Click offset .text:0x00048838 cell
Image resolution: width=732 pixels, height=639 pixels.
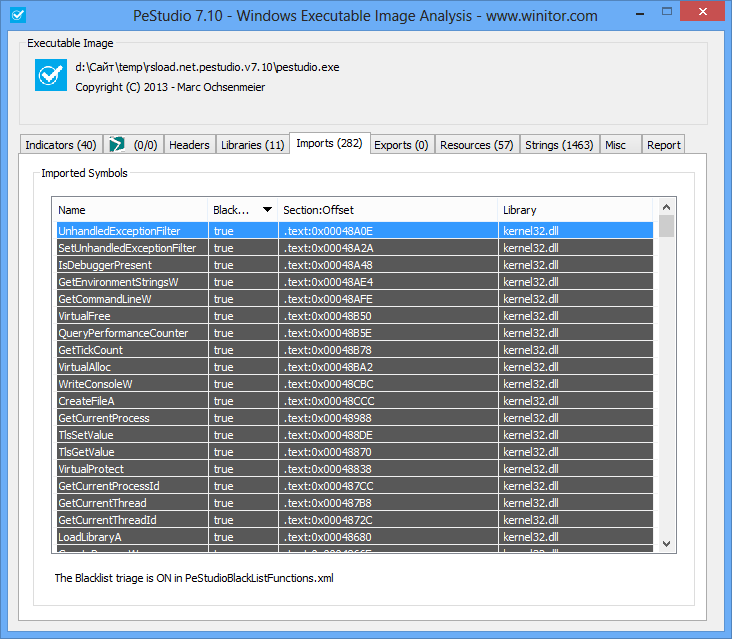[388, 469]
